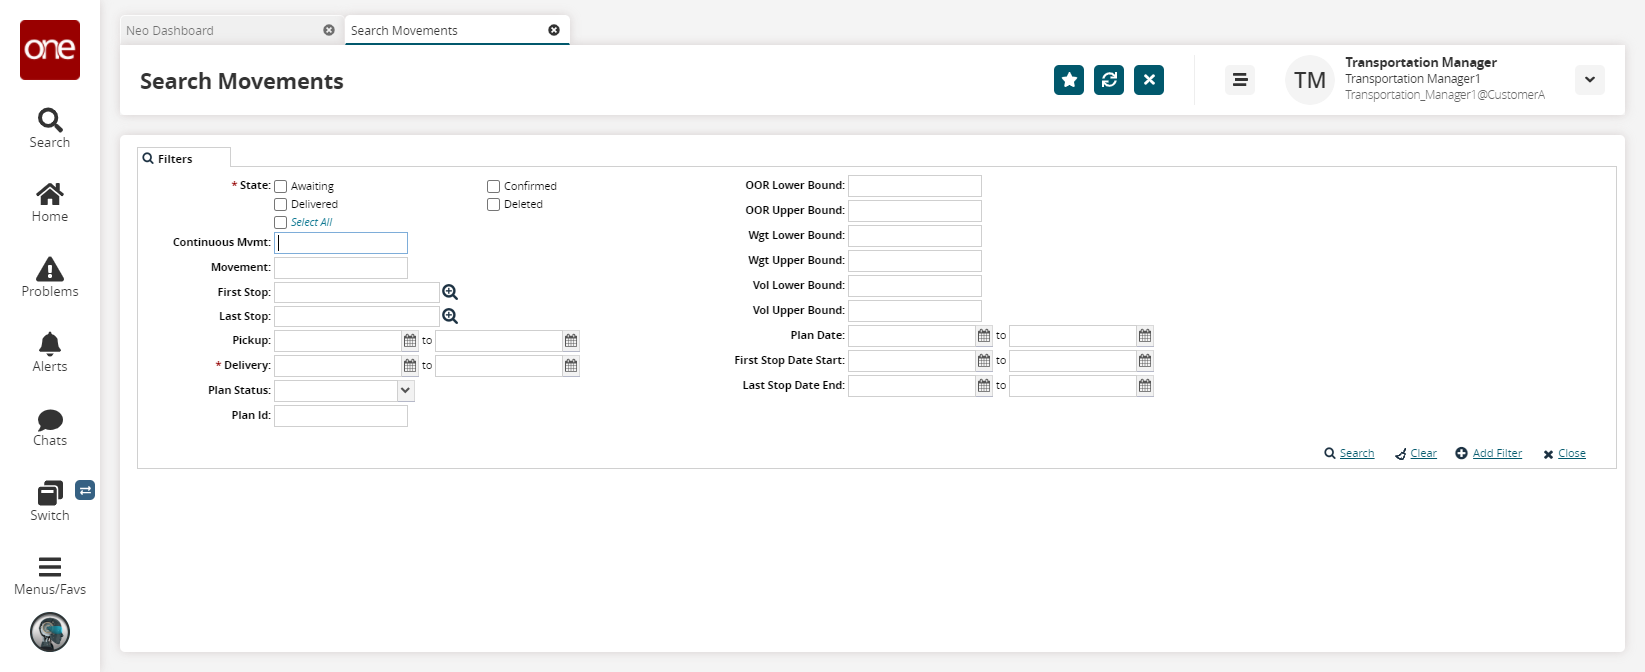The width and height of the screenshot is (1645, 672).
Task: Enable the Confirmed state checkbox
Action: (494, 187)
